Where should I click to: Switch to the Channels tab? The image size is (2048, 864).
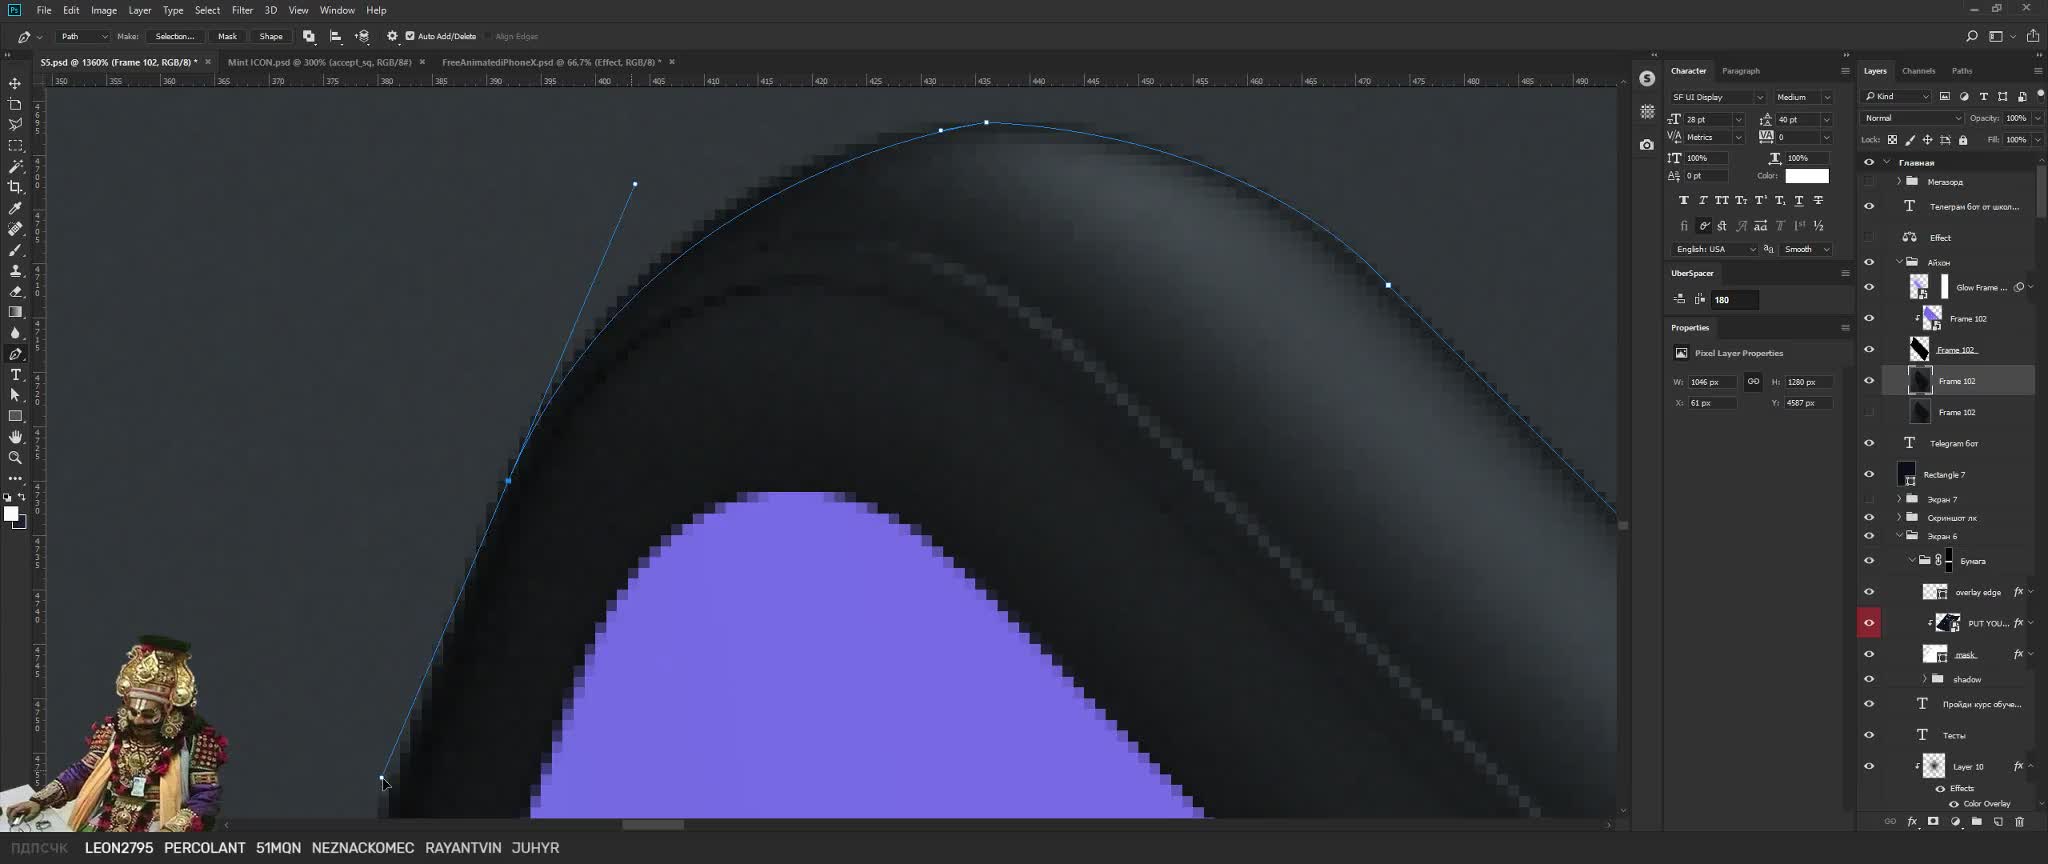1918,71
